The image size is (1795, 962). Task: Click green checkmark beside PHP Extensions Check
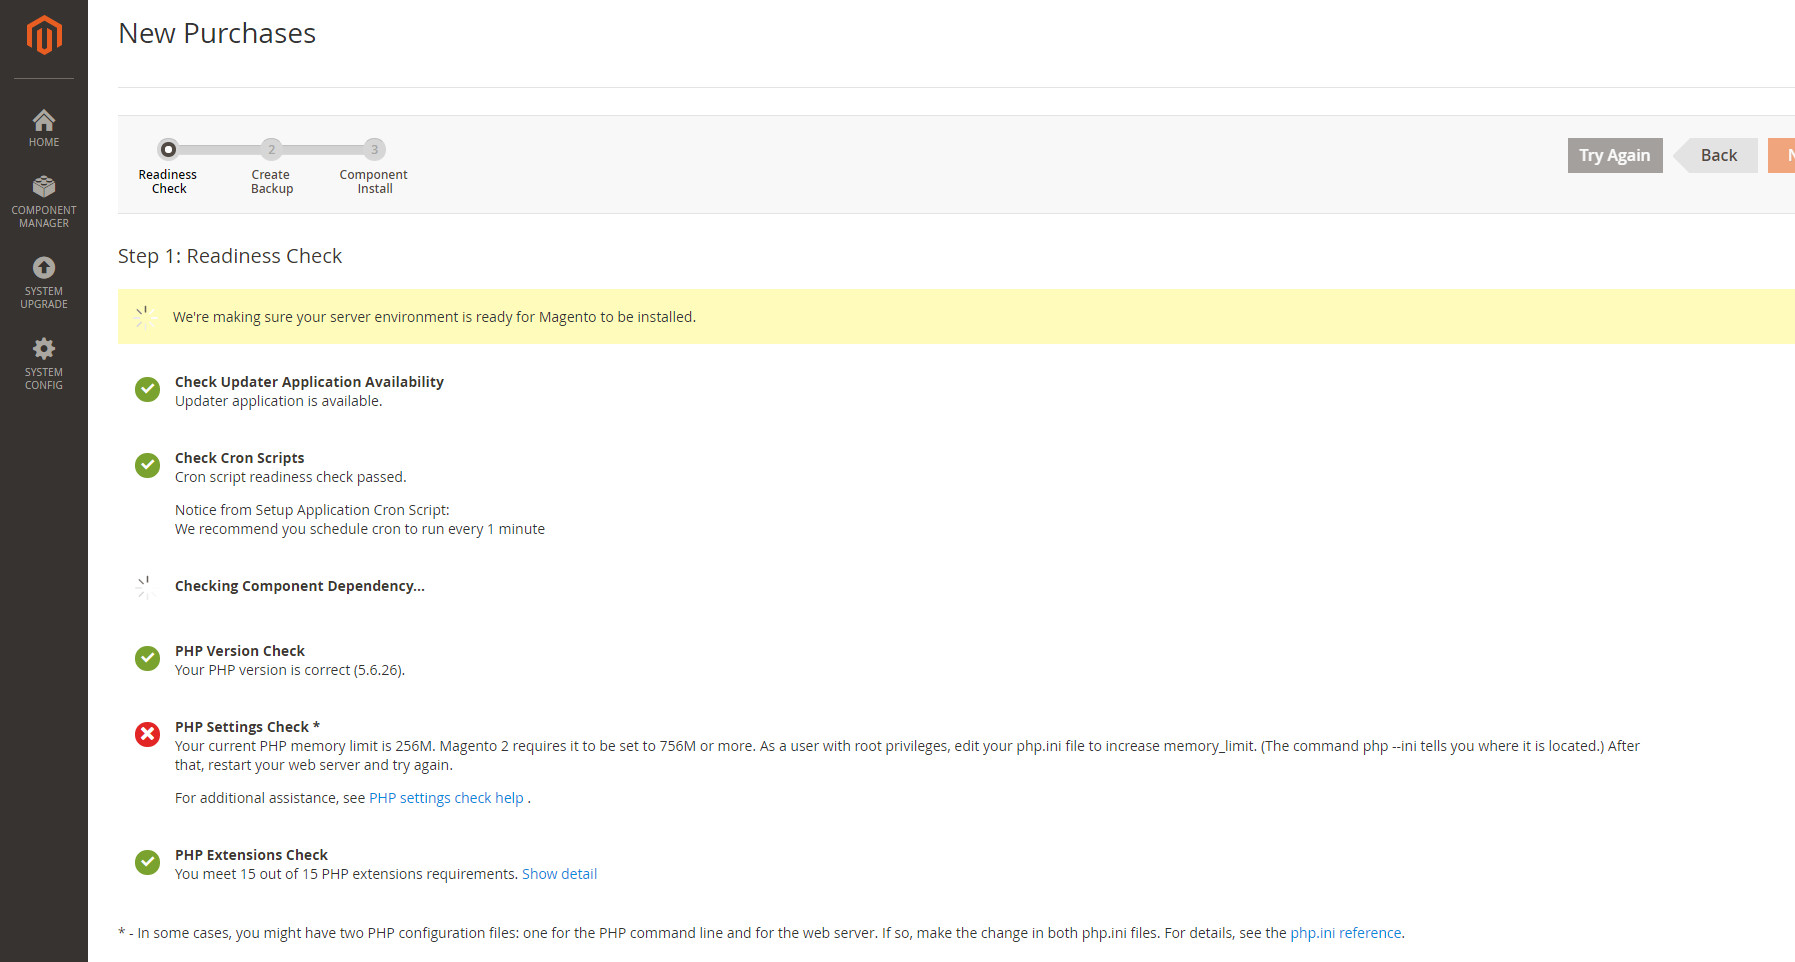[147, 862]
